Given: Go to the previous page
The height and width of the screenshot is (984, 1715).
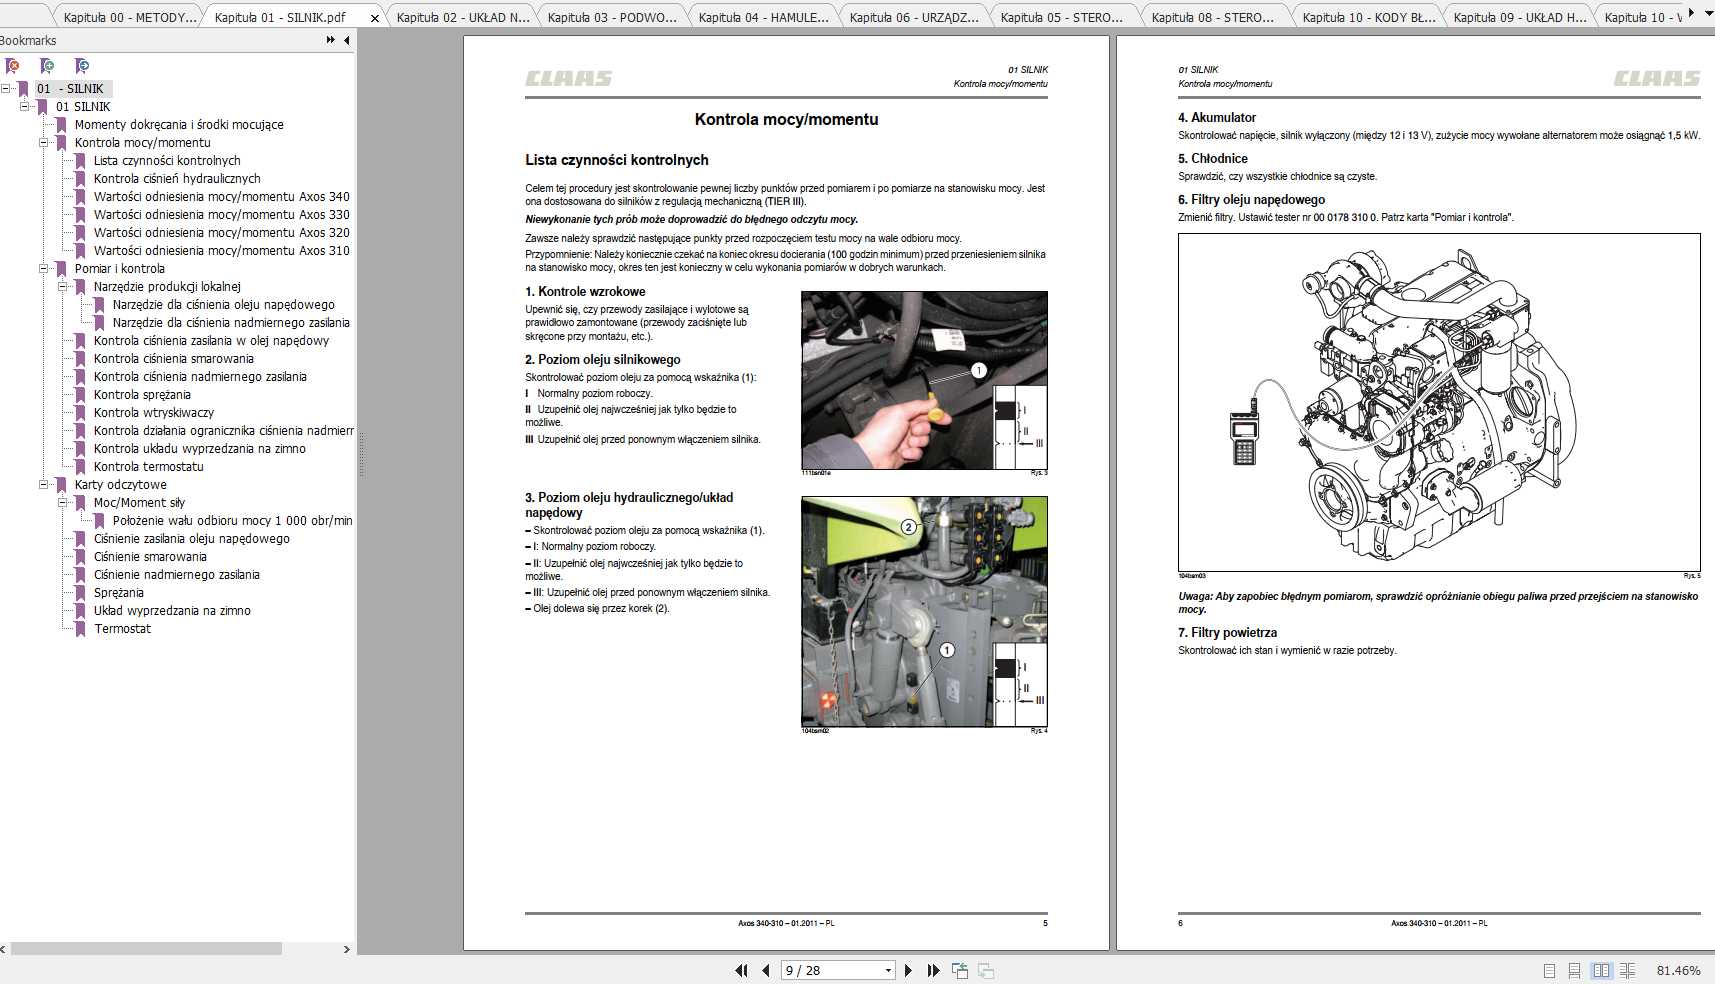Looking at the screenshot, I should coord(766,970).
